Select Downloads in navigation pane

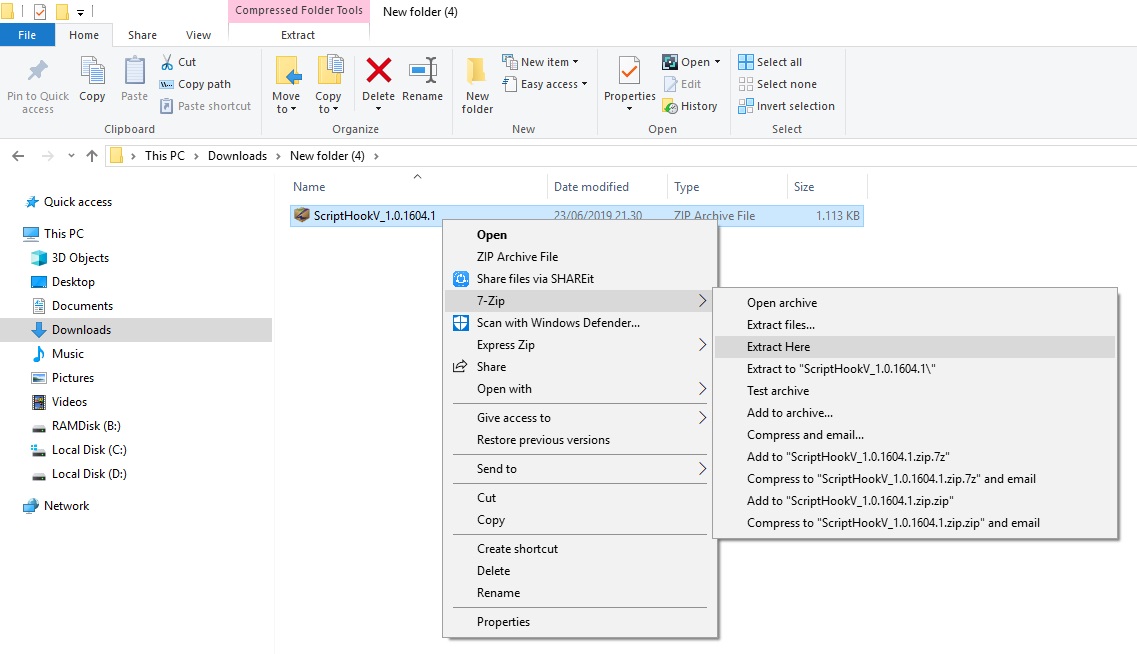[136, 330]
